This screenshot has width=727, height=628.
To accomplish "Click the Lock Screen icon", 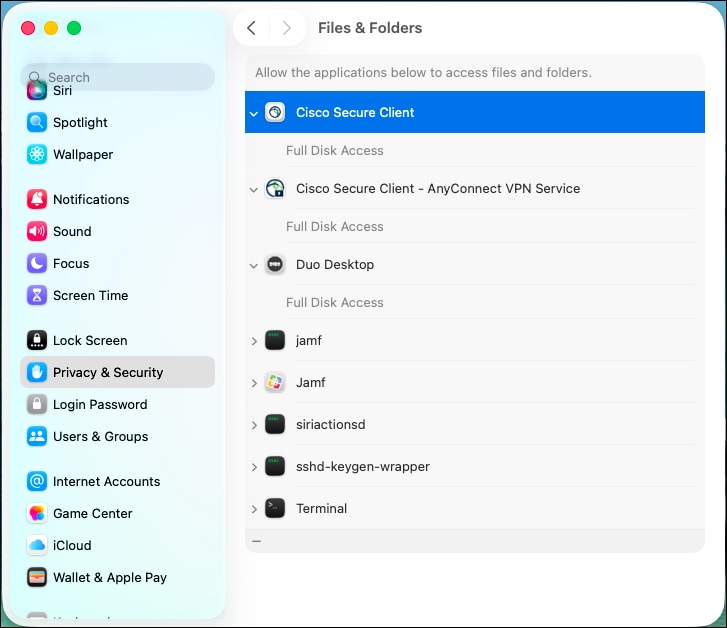I will coord(37,340).
